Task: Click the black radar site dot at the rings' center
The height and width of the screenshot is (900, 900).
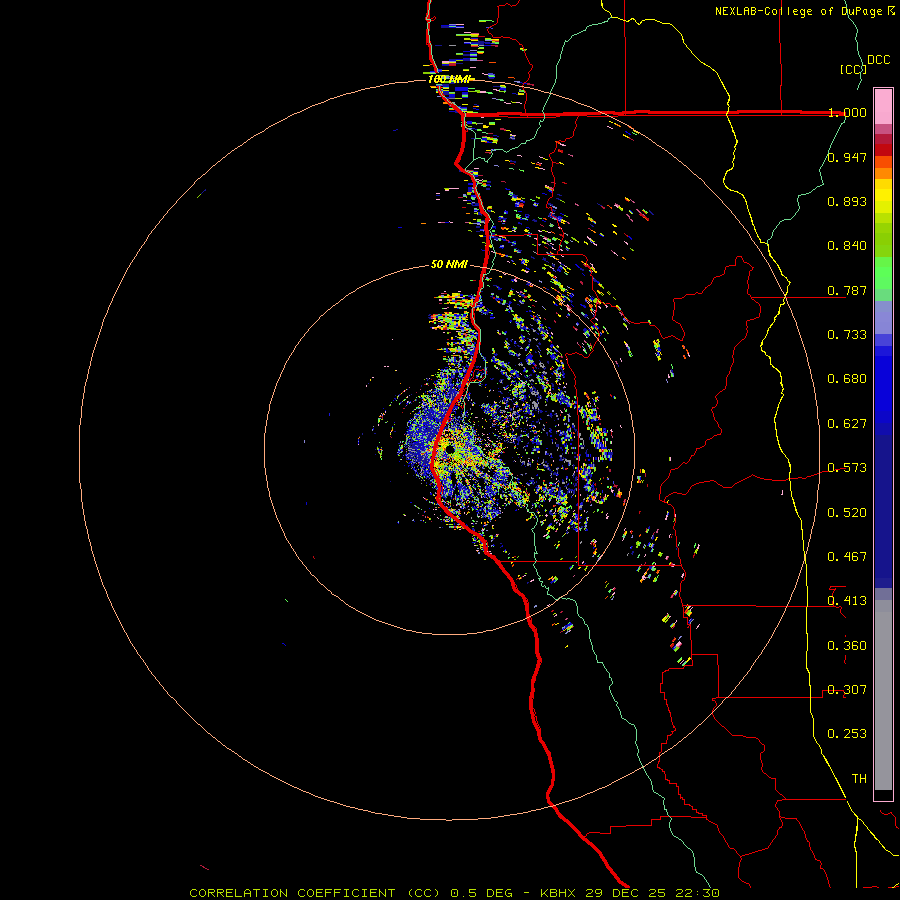Action: coord(449,449)
